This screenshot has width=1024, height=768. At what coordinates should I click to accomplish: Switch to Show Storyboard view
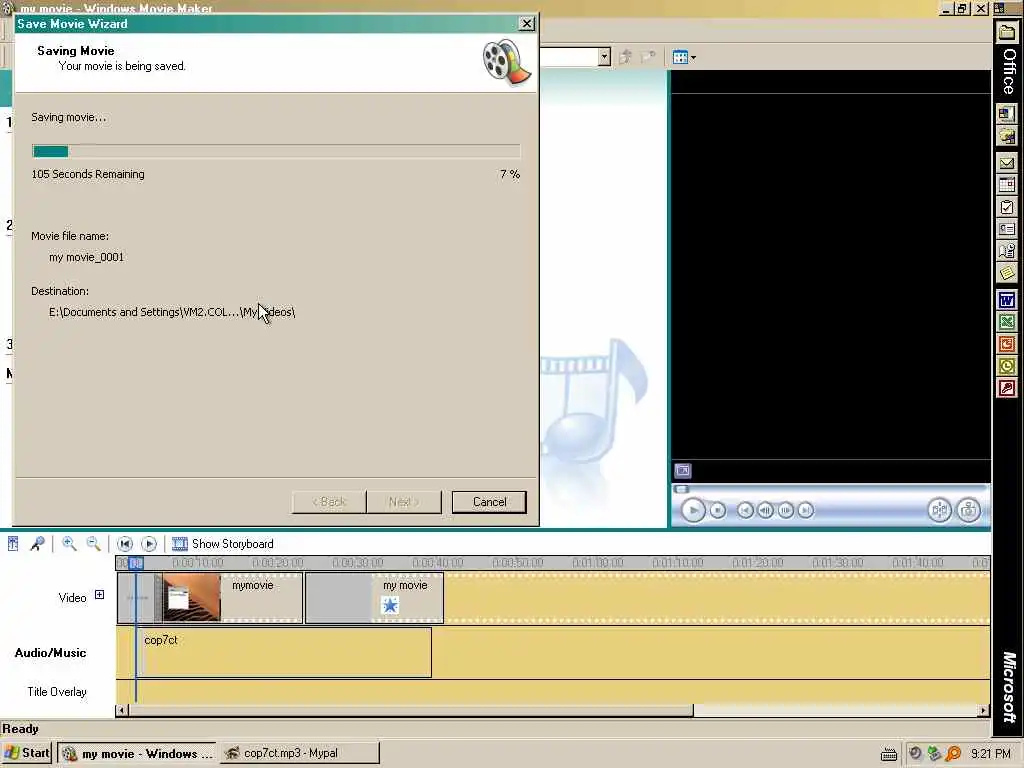coord(223,543)
